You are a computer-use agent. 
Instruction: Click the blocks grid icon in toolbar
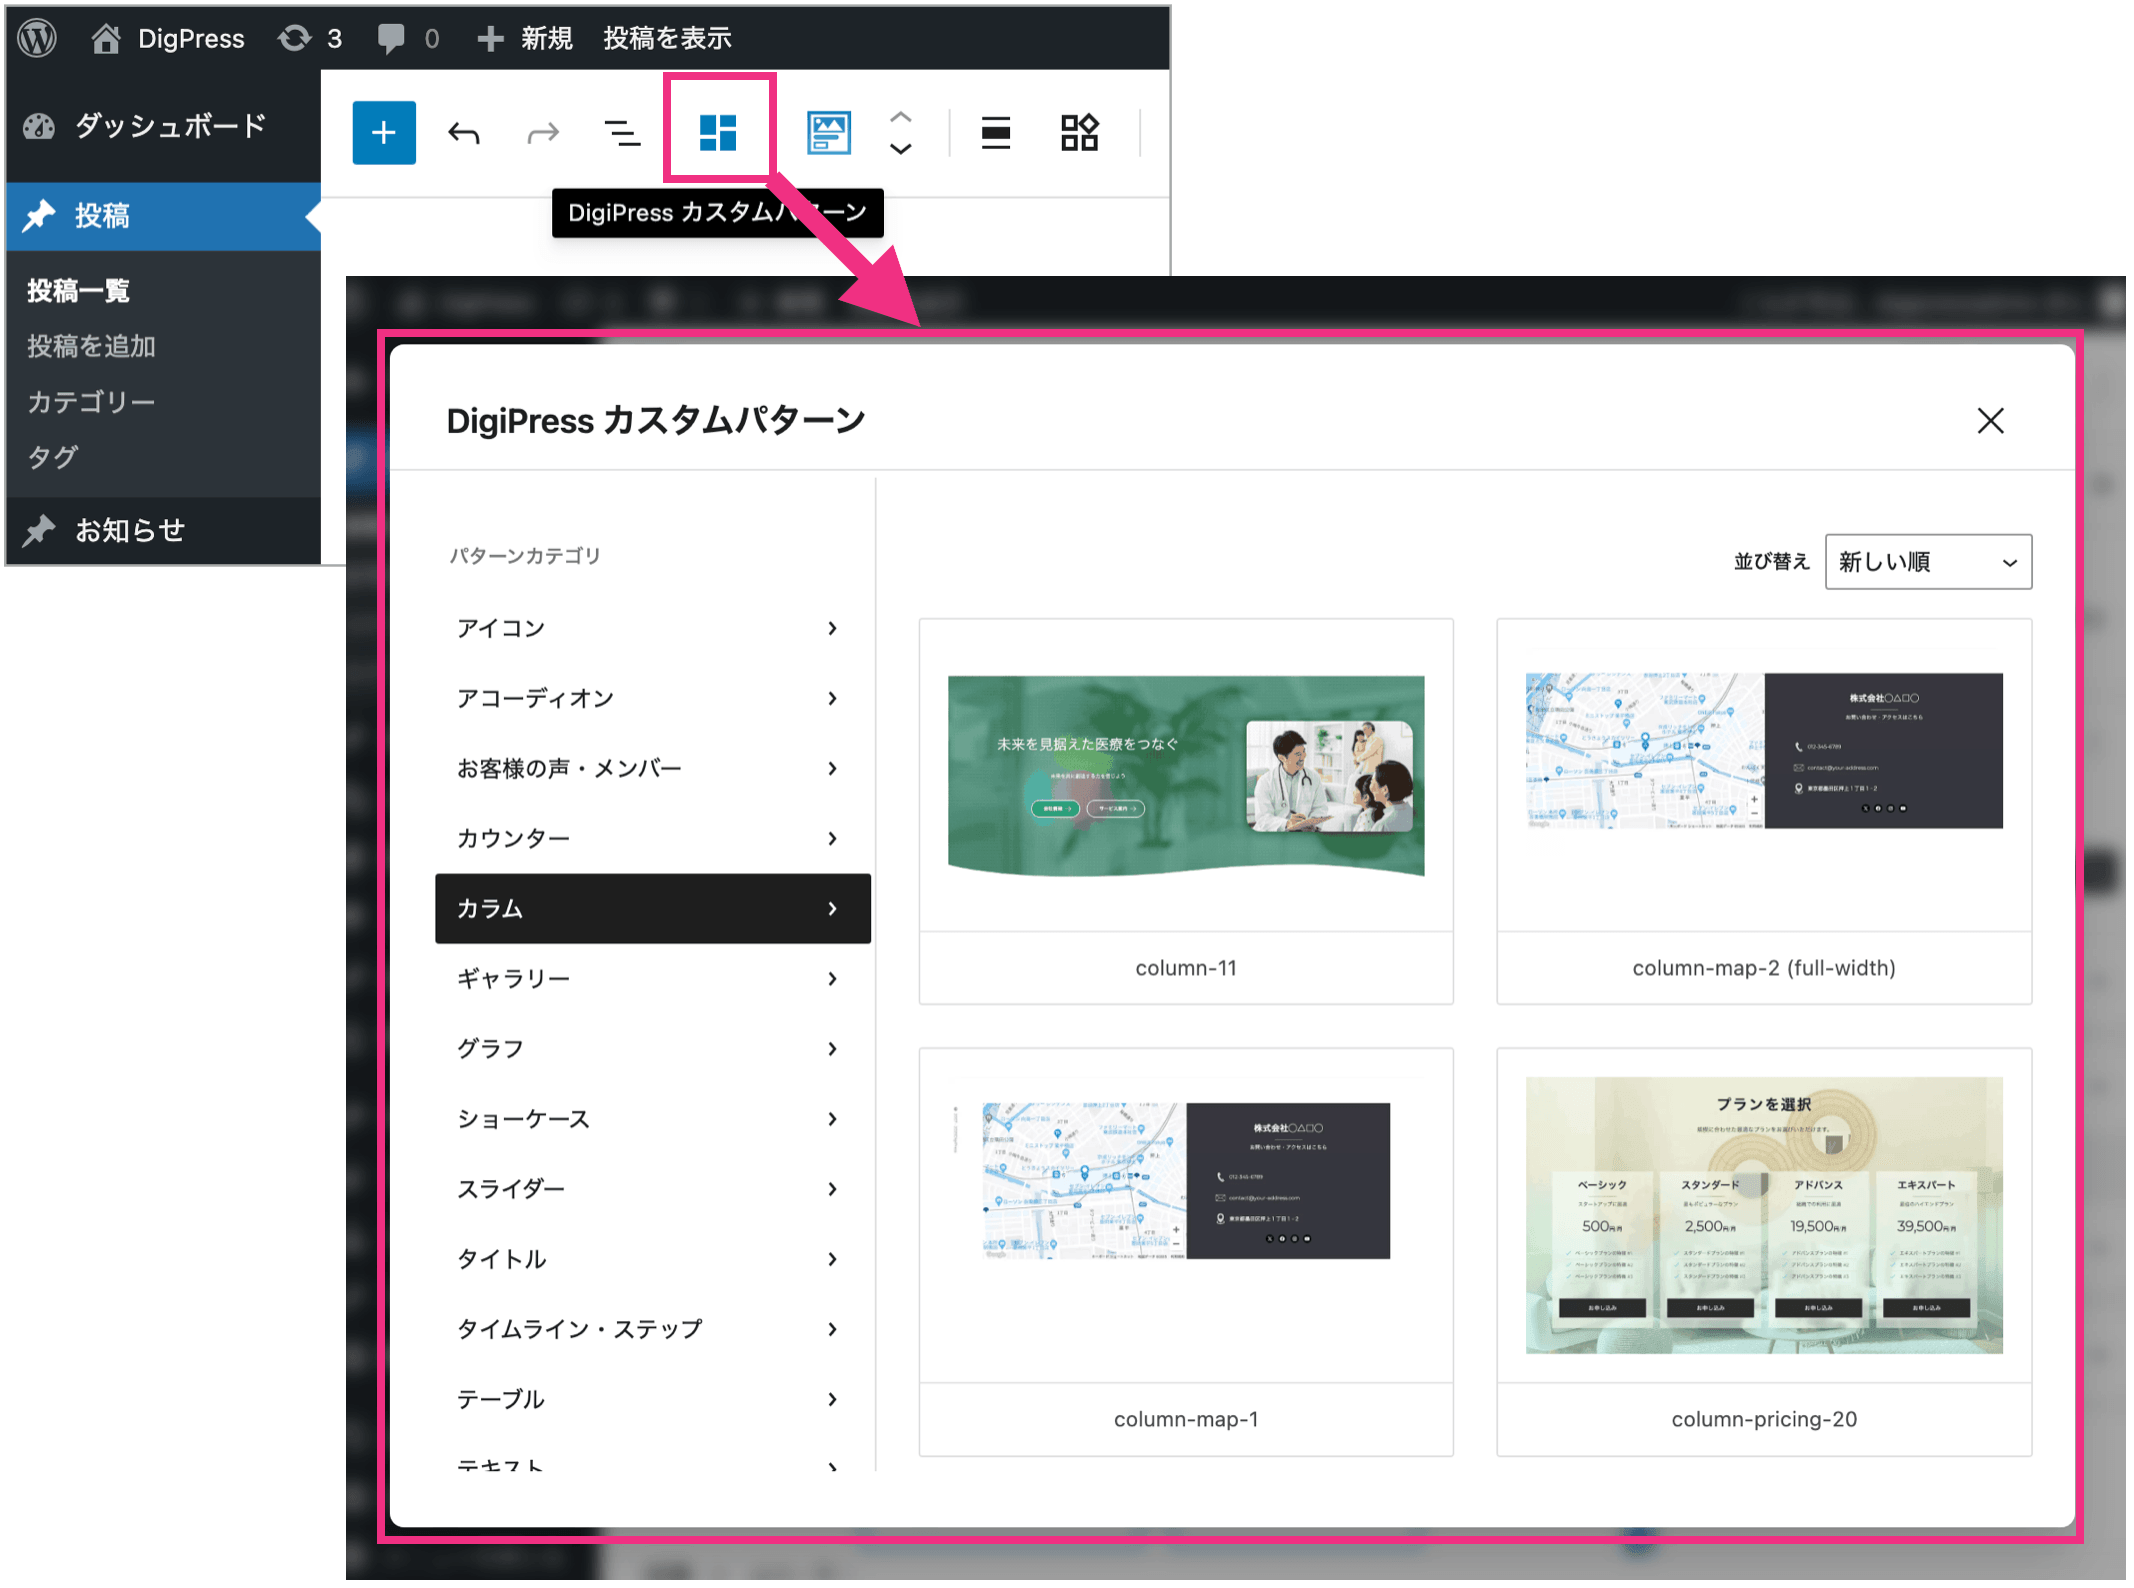1079,133
